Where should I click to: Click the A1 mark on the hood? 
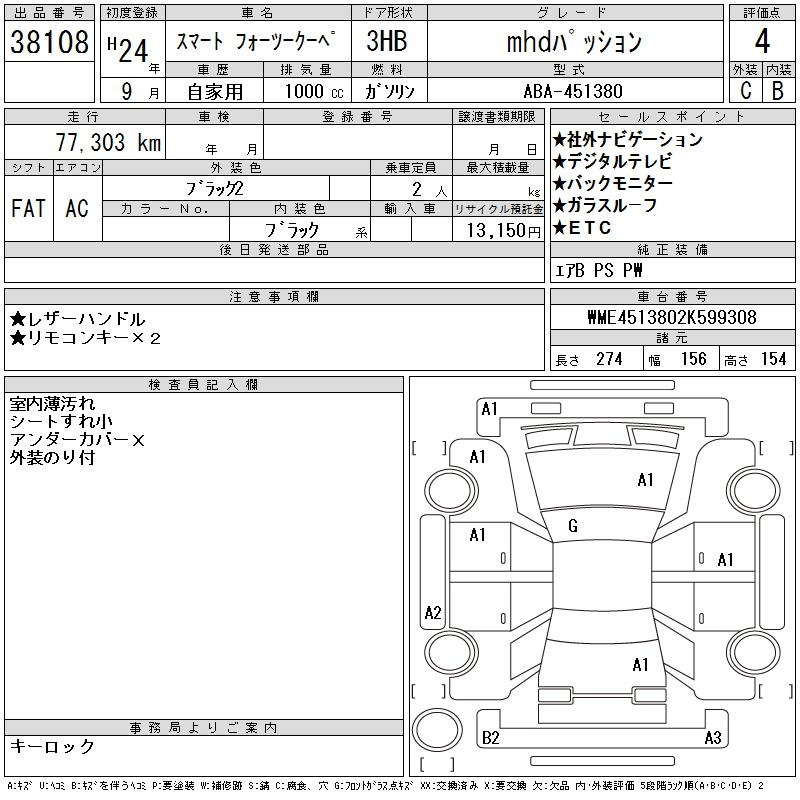click(x=645, y=480)
